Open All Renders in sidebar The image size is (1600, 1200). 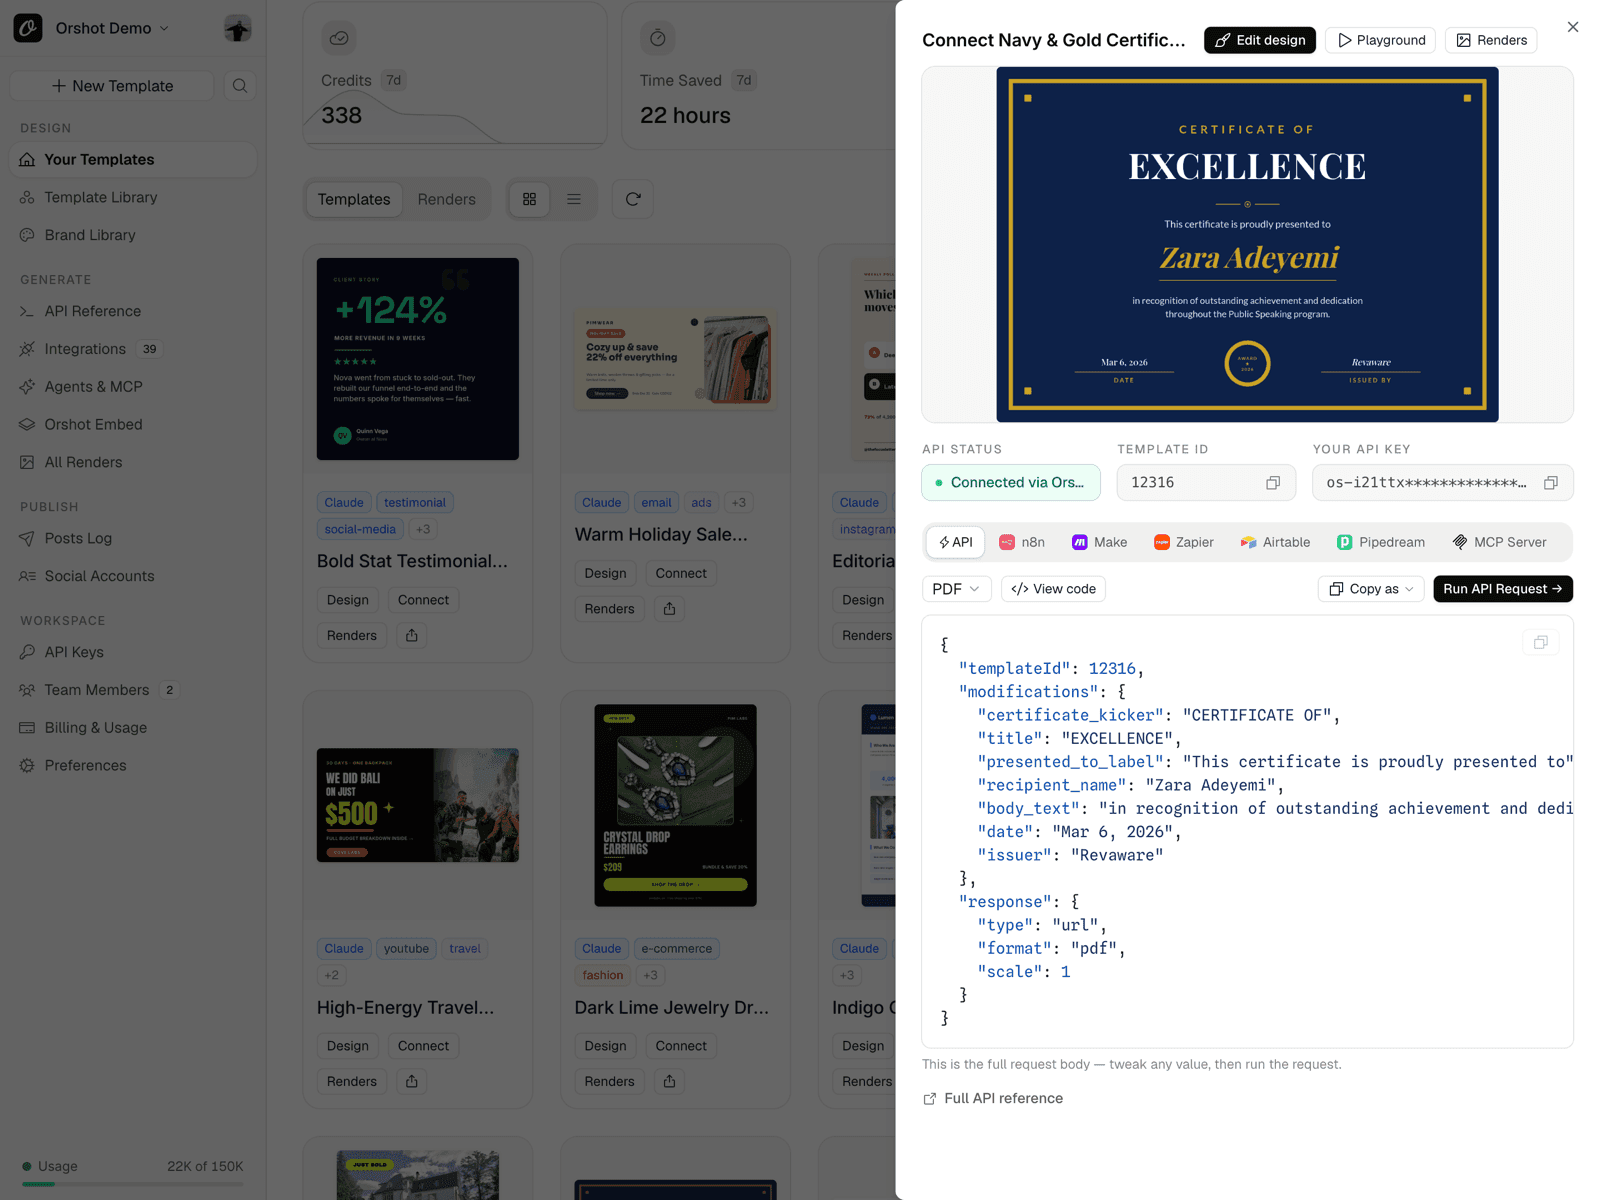pyautogui.click(x=133, y=462)
